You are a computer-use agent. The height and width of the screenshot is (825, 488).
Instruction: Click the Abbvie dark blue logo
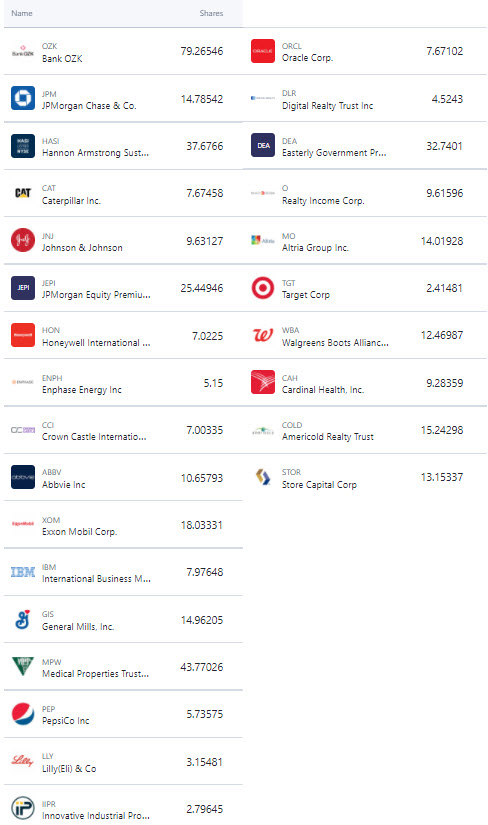click(23, 477)
